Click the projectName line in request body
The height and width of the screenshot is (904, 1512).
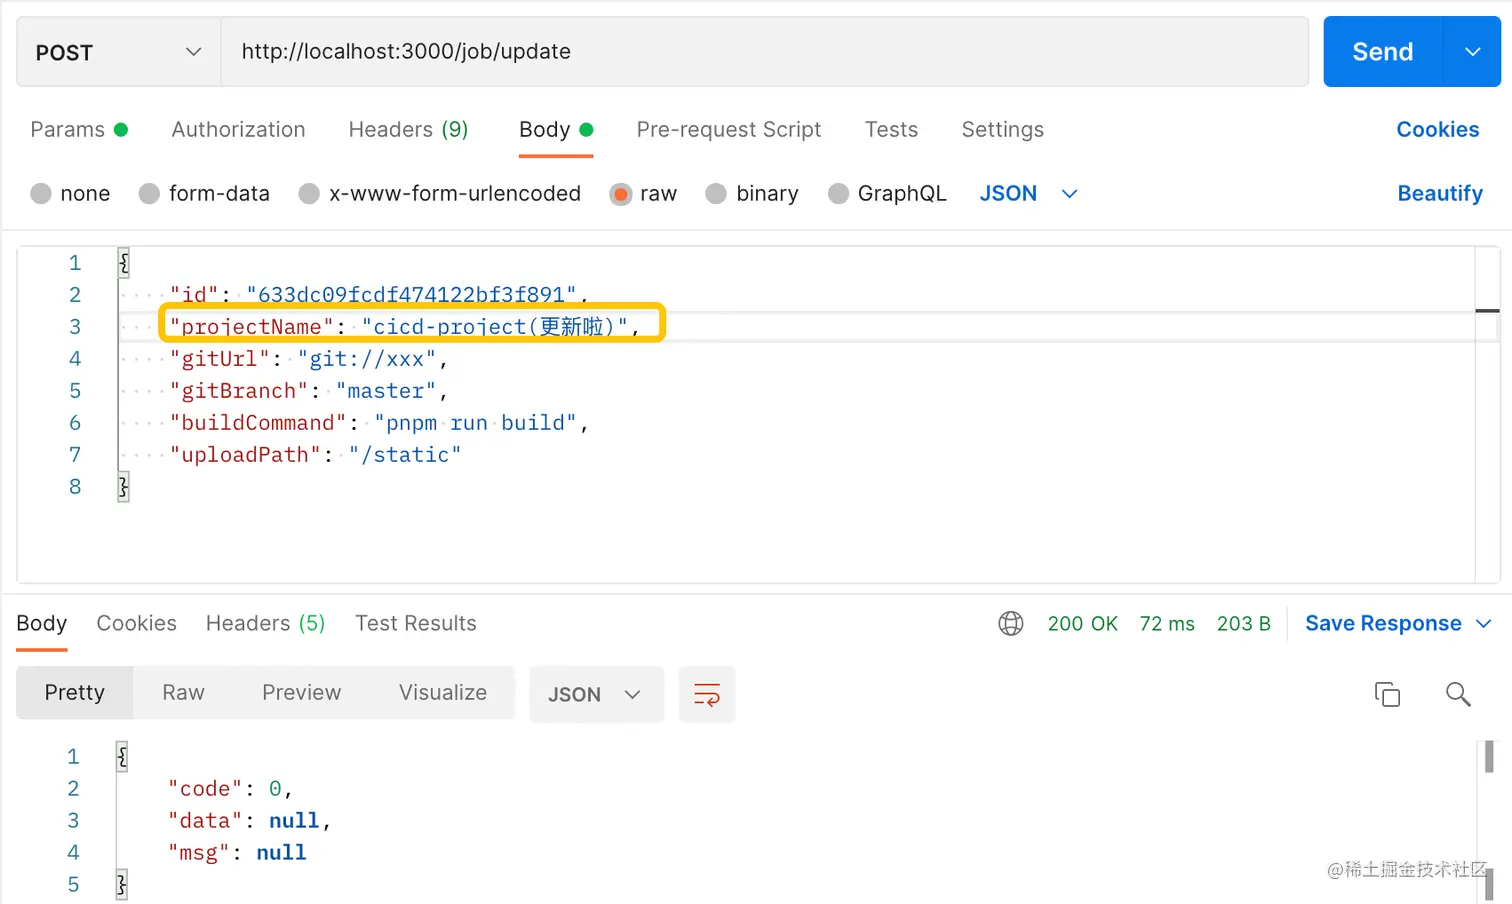(x=405, y=327)
